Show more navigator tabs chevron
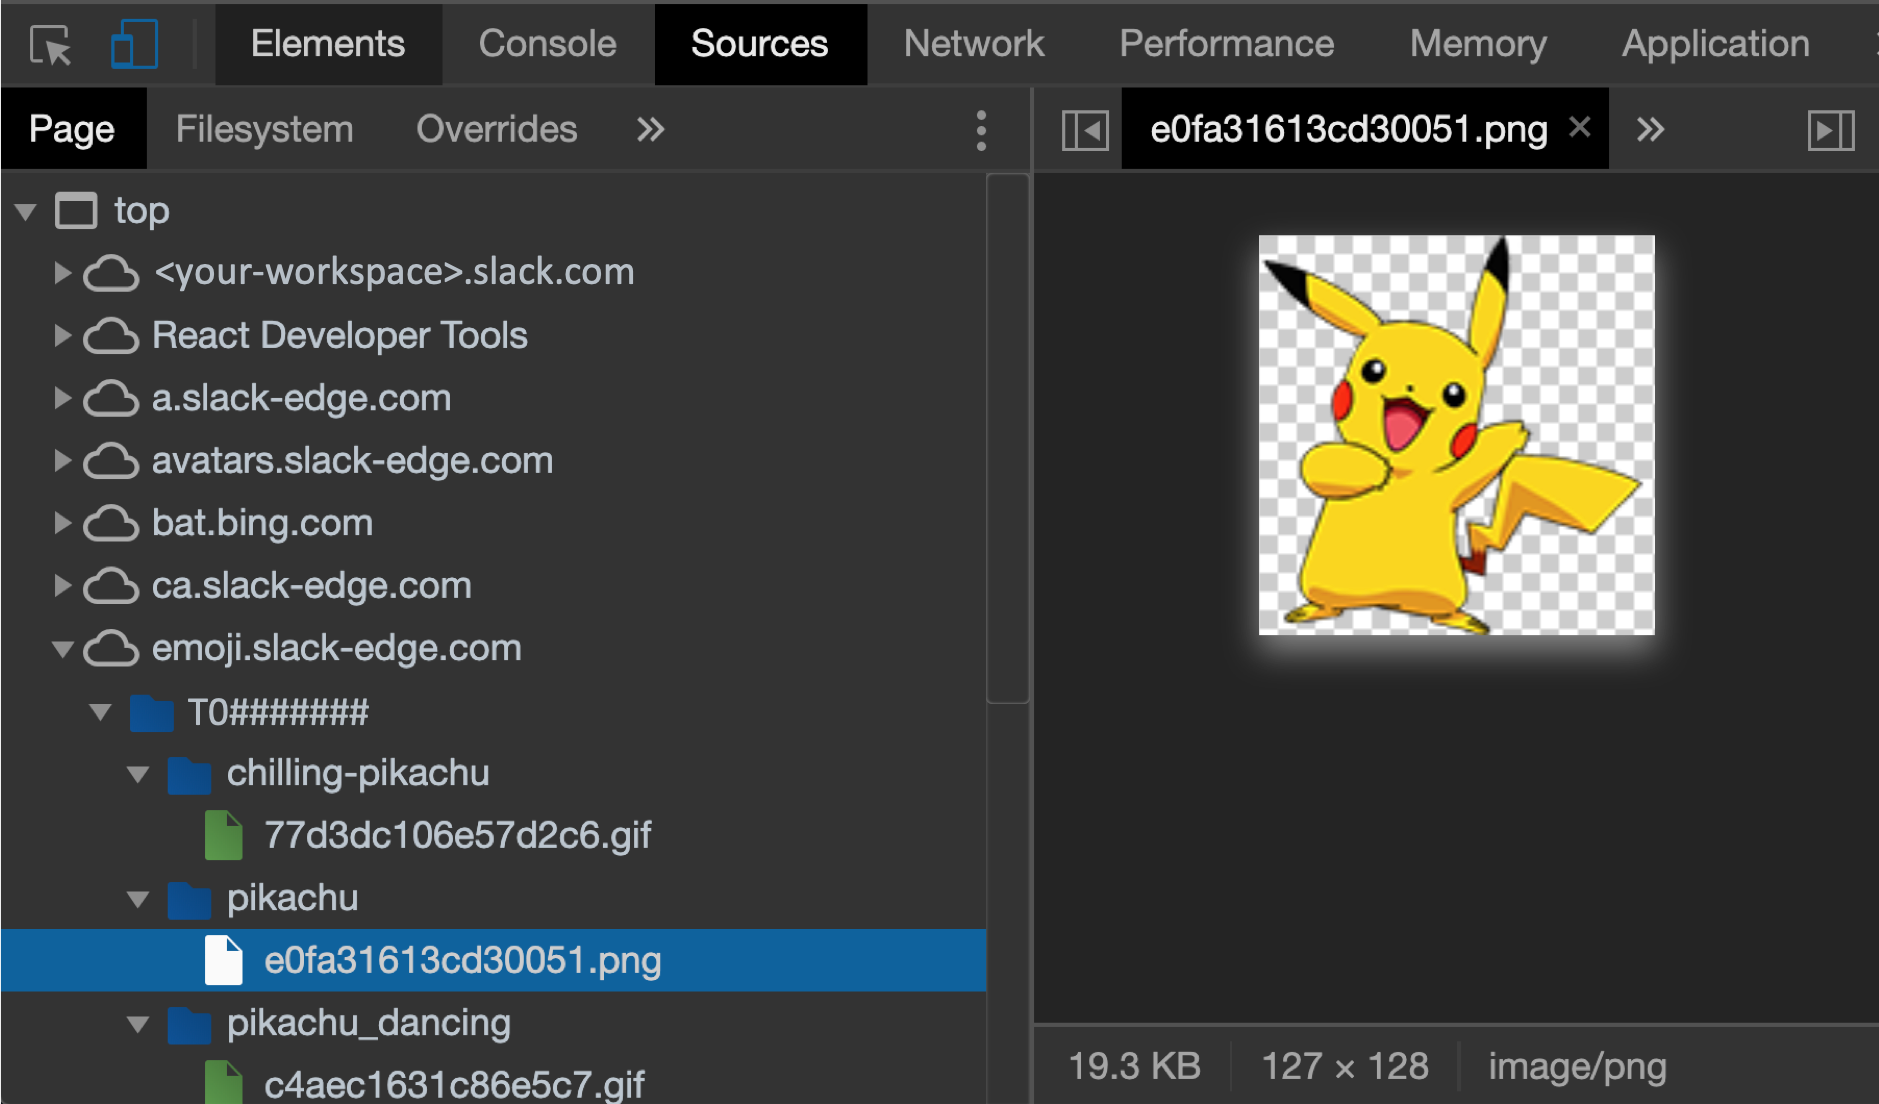Image resolution: width=1879 pixels, height=1104 pixels. tap(651, 130)
